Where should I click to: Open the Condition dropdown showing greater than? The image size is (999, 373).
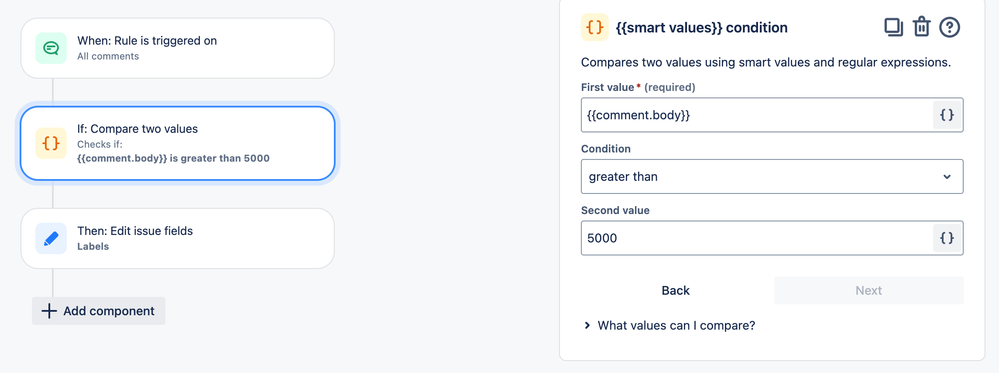click(x=772, y=177)
